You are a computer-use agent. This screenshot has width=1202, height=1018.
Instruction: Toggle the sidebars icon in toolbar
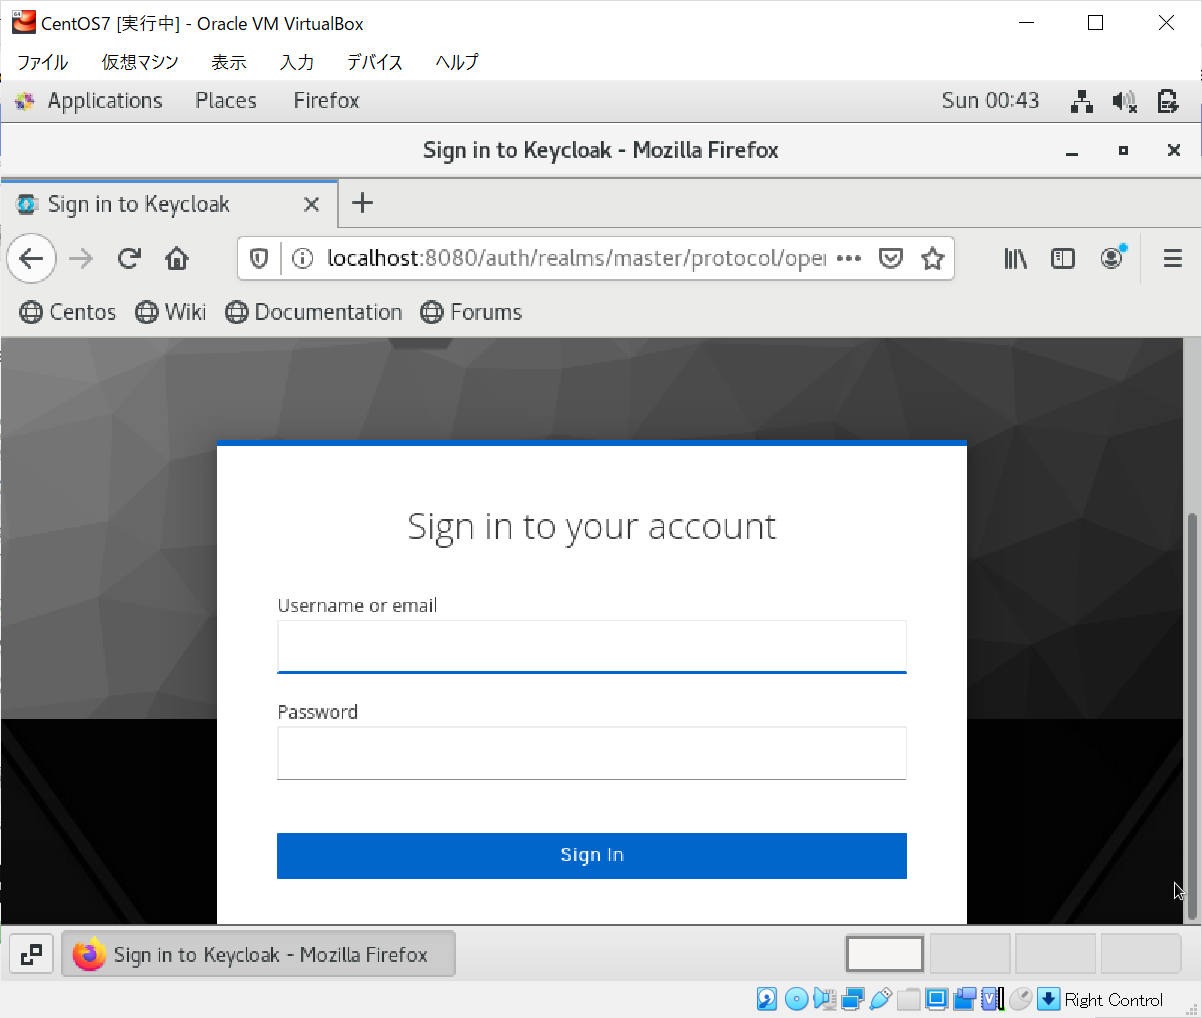1063,259
